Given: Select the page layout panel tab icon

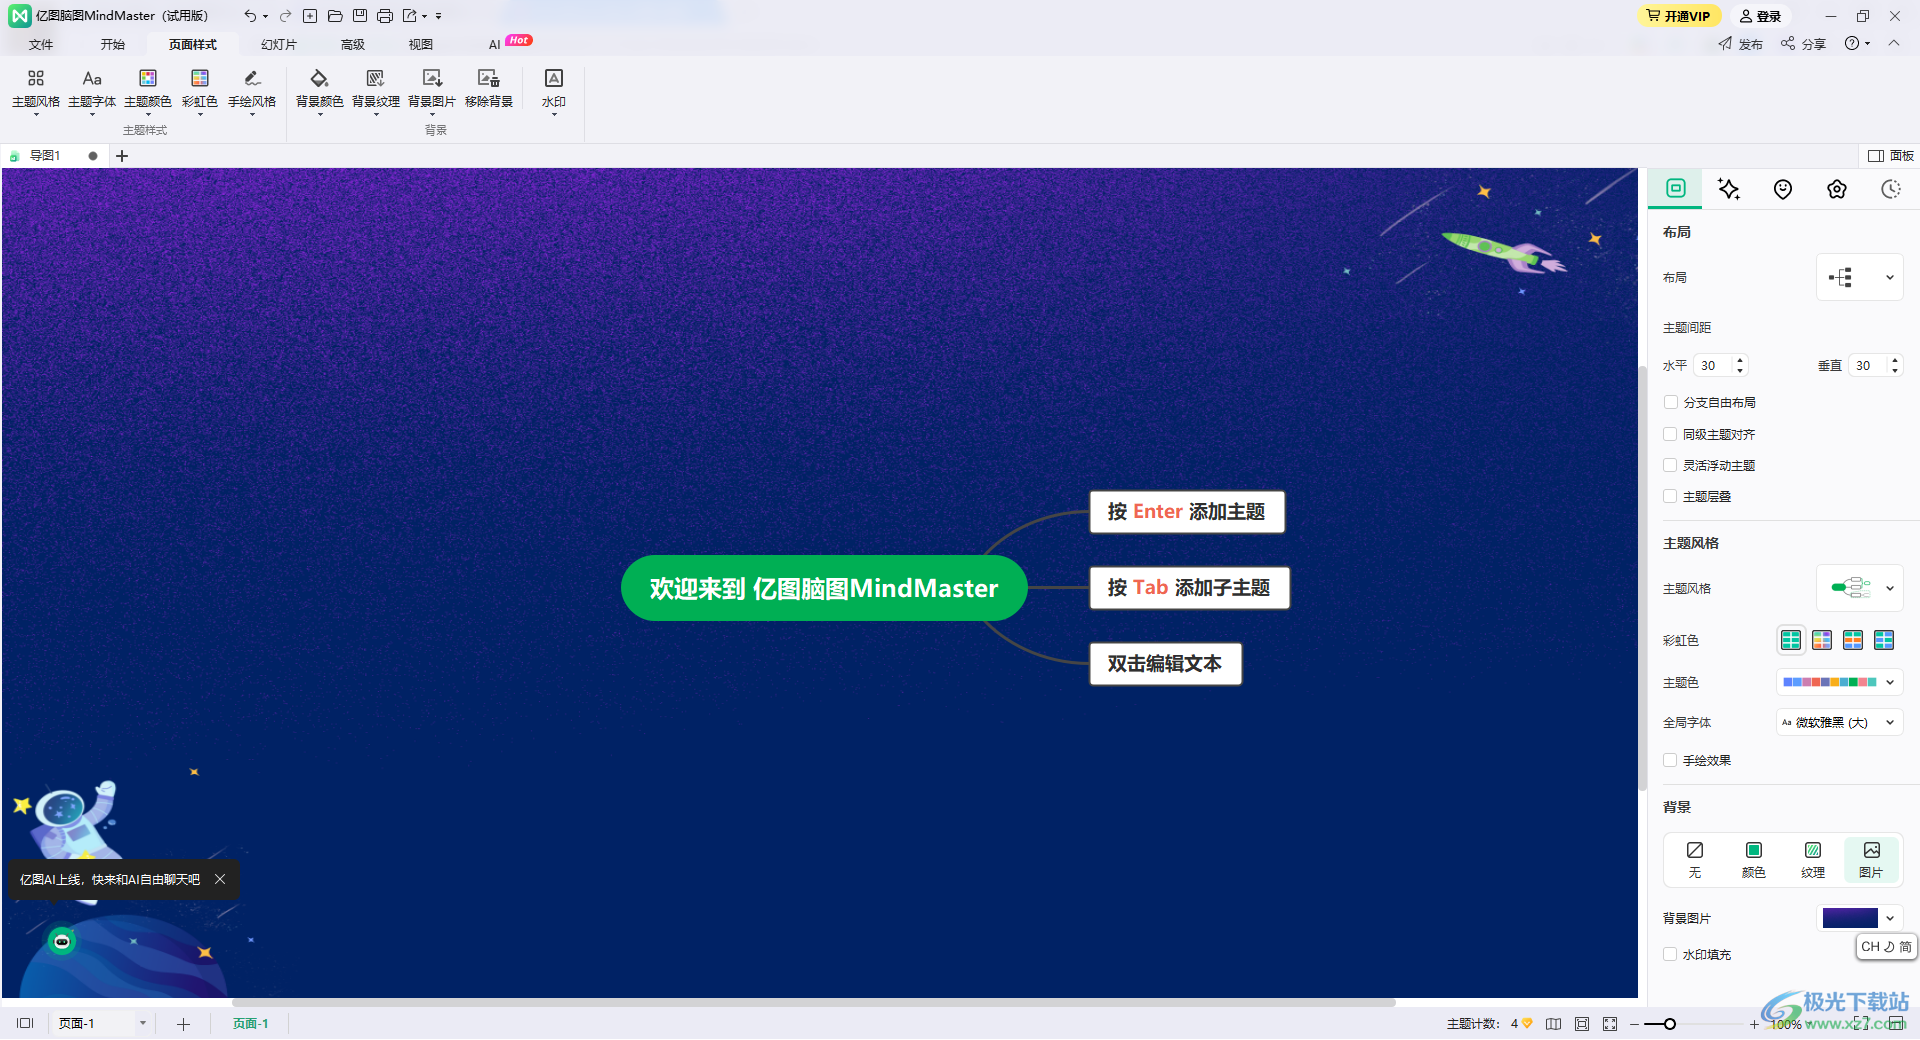Looking at the screenshot, I should 1676,188.
